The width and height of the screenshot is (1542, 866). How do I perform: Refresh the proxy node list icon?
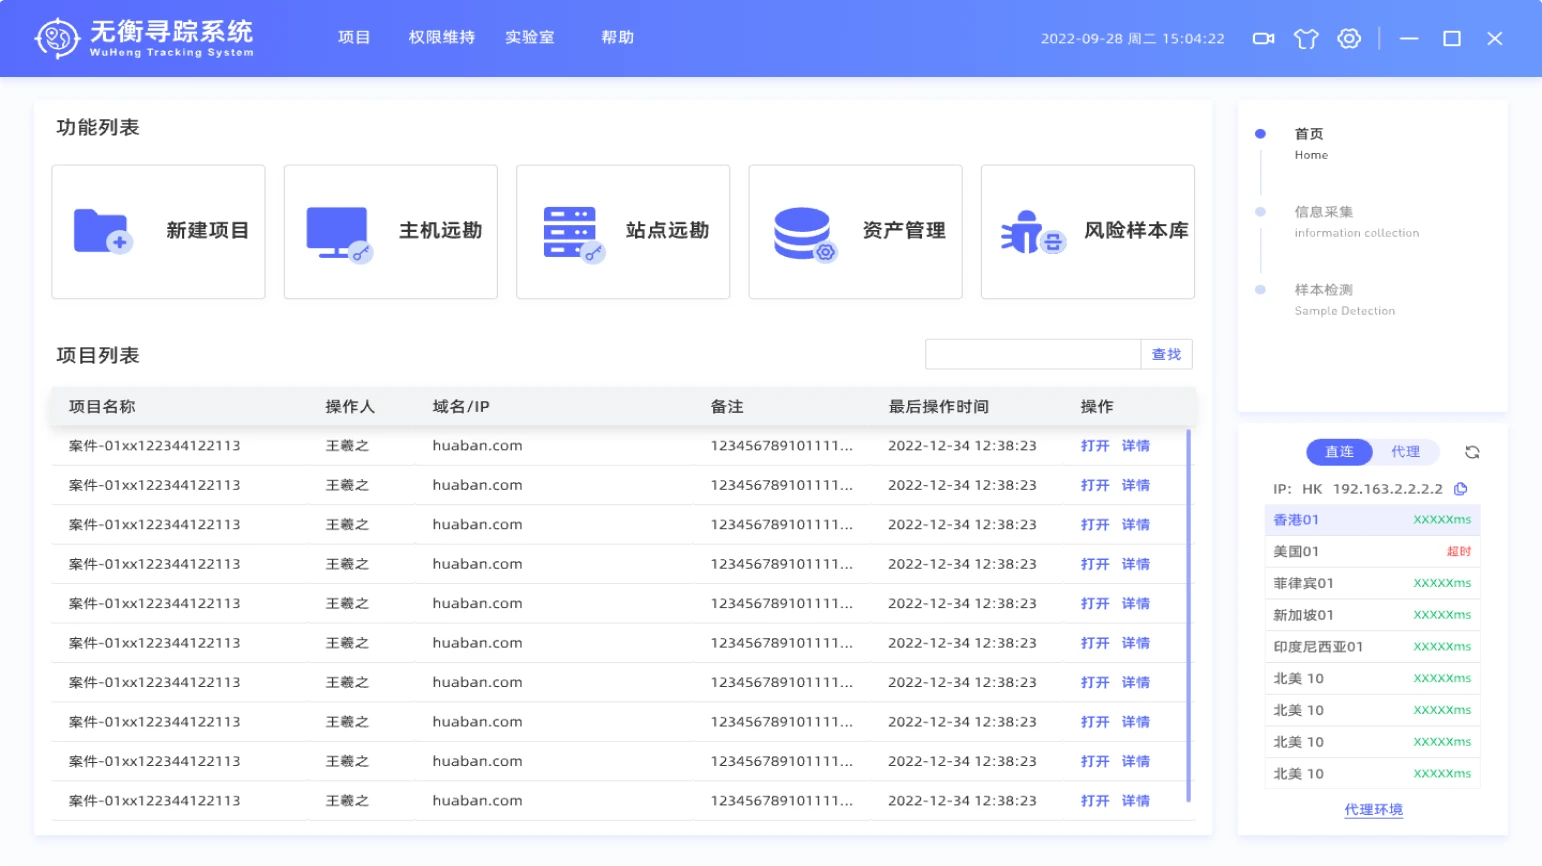click(1472, 452)
